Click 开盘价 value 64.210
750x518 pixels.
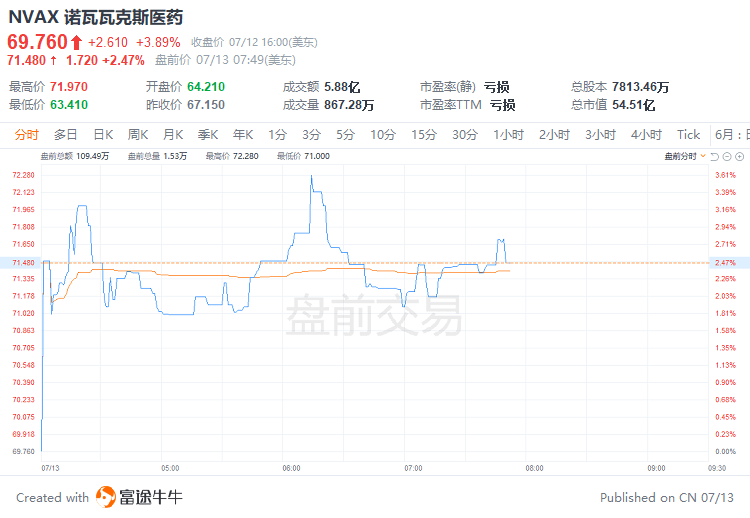(206, 87)
